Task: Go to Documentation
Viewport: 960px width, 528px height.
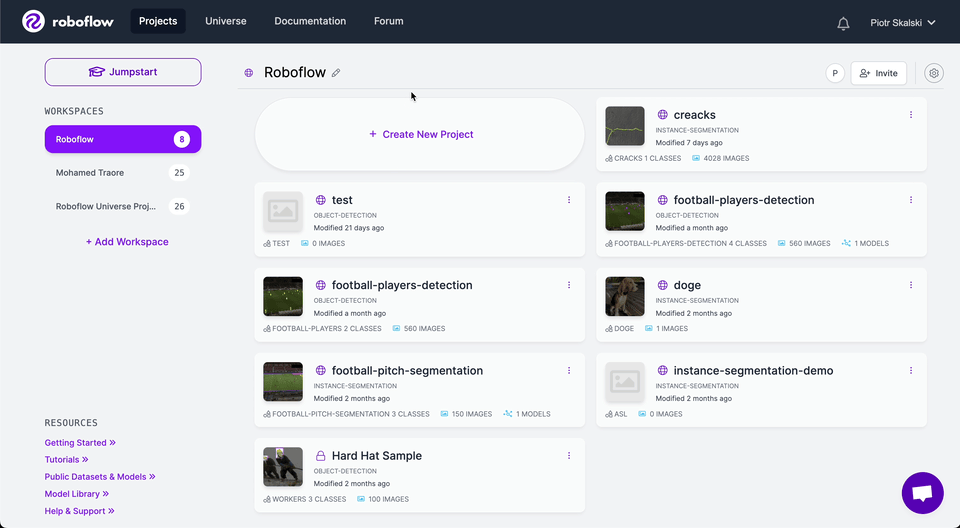Action: click(x=310, y=21)
